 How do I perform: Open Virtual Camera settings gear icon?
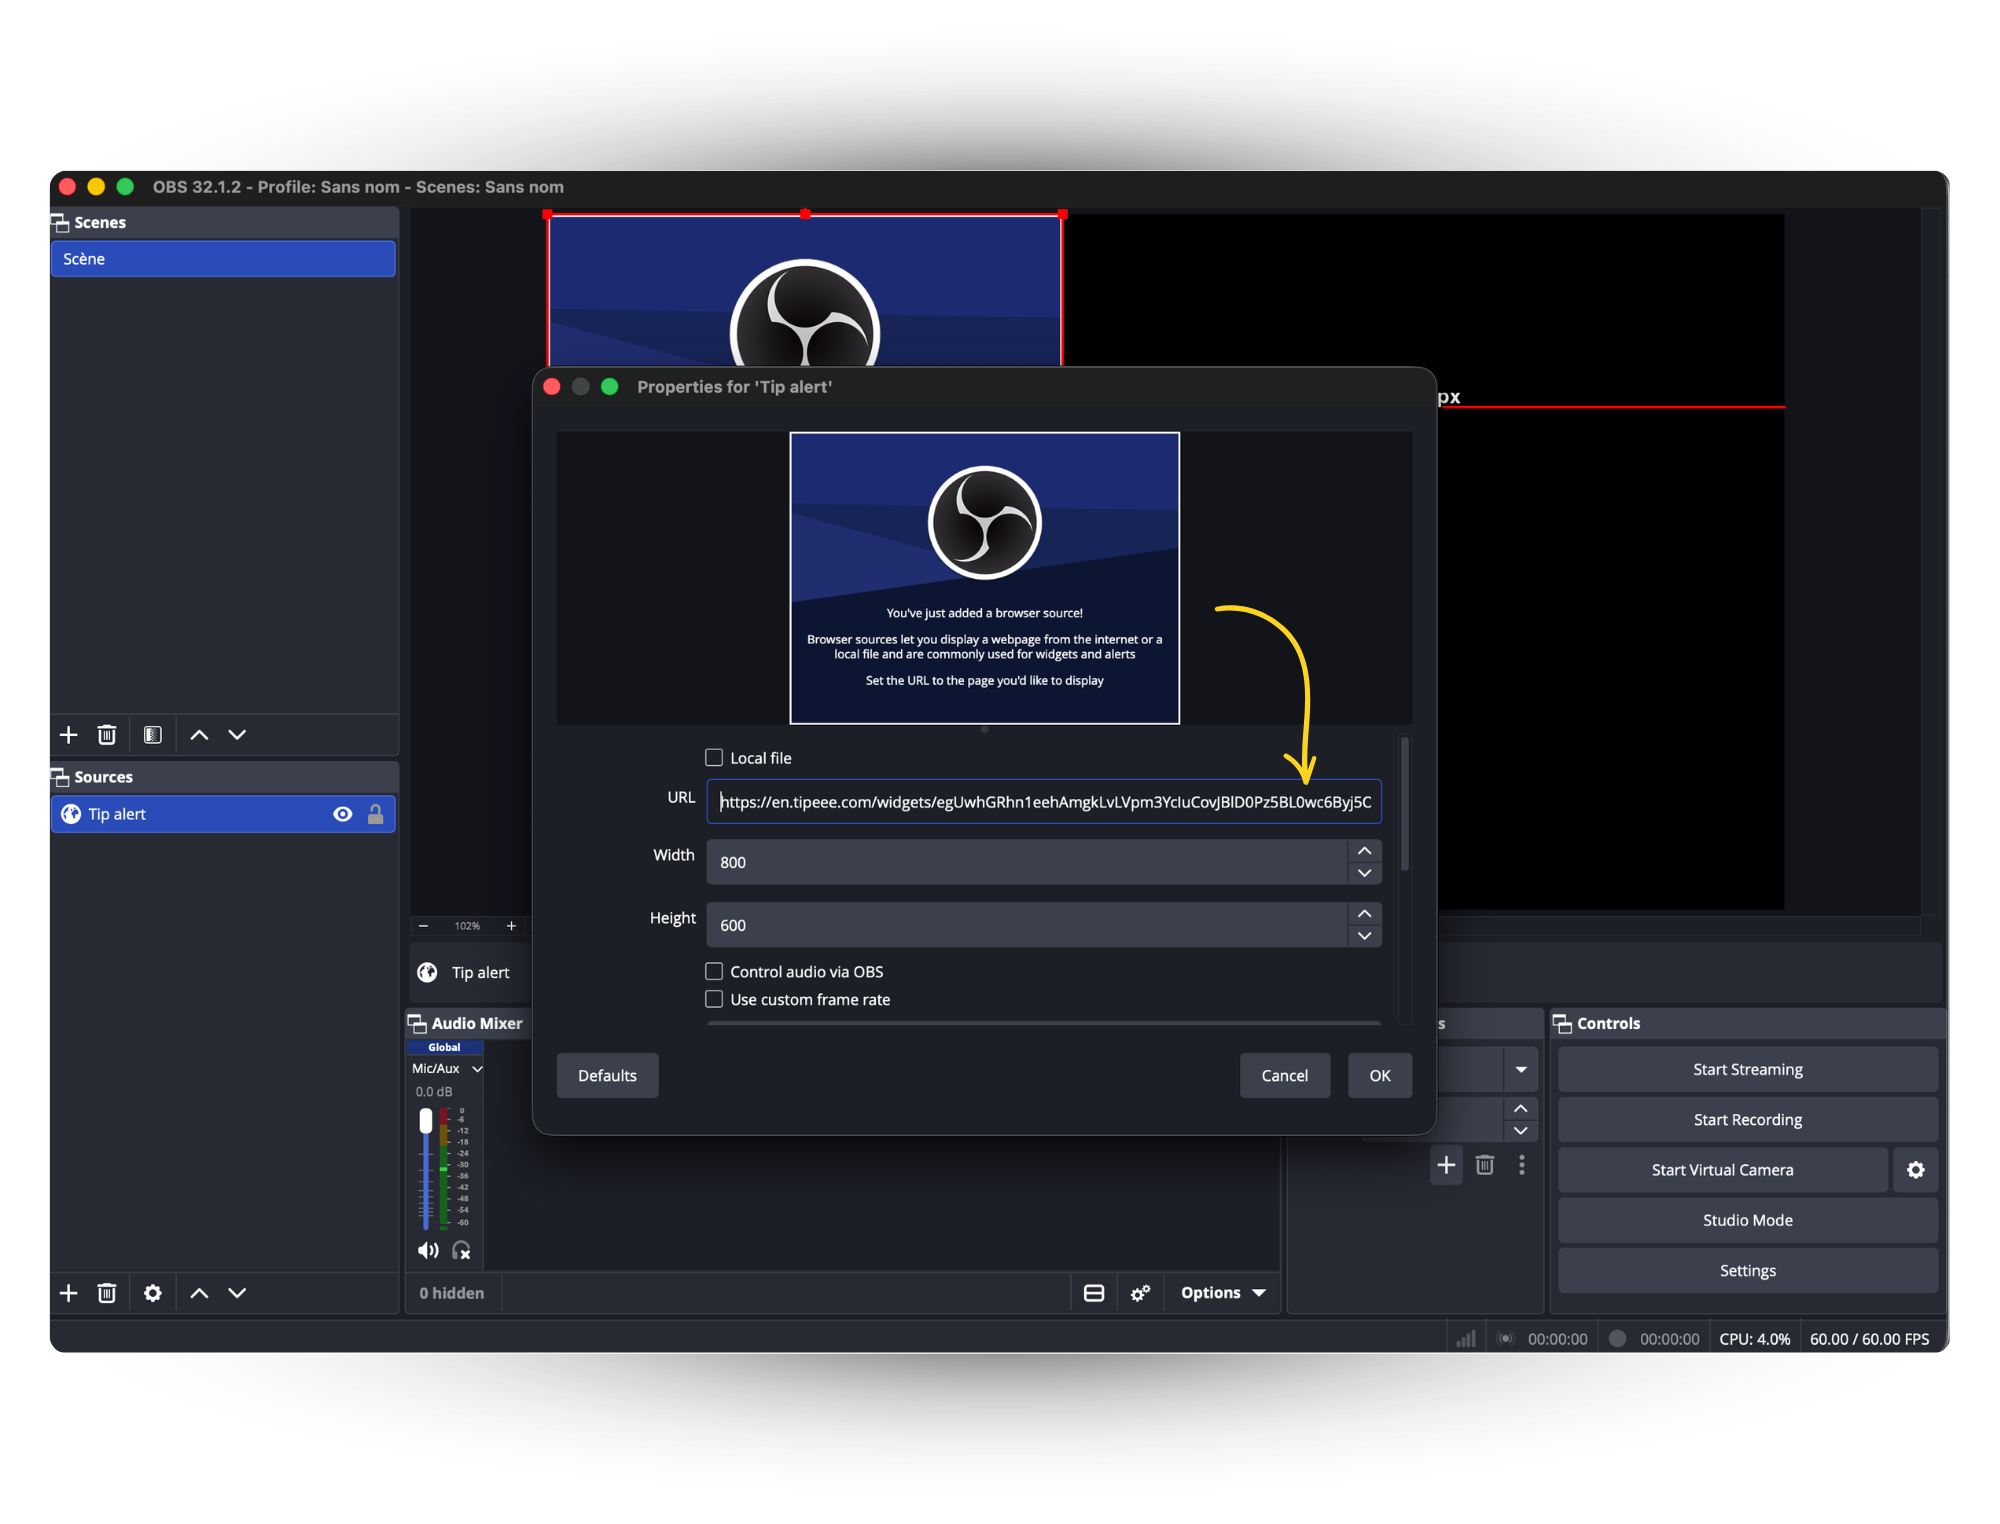[1916, 1170]
